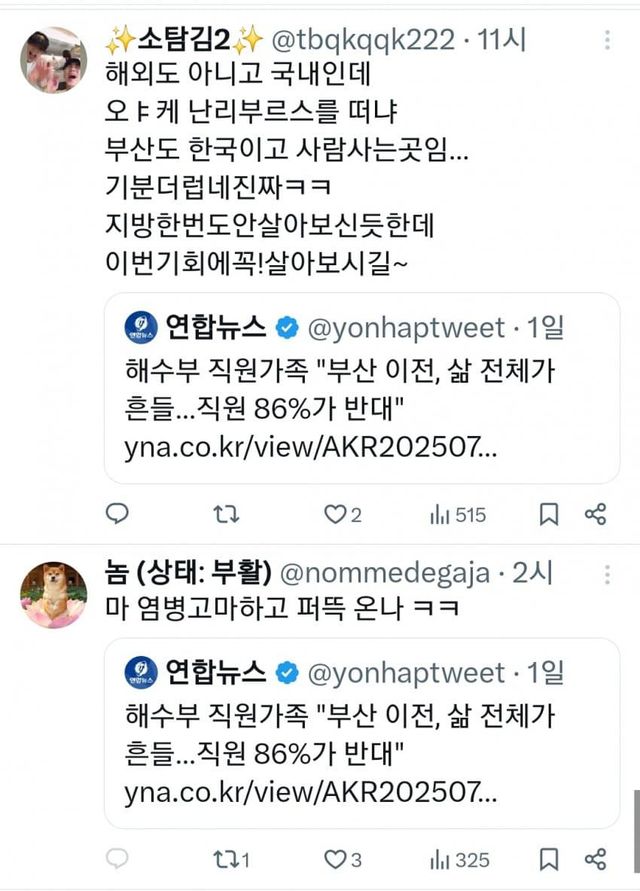Retweet the 소탐김2 tweet
The height and width of the screenshot is (891, 640).
click(227, 514)
